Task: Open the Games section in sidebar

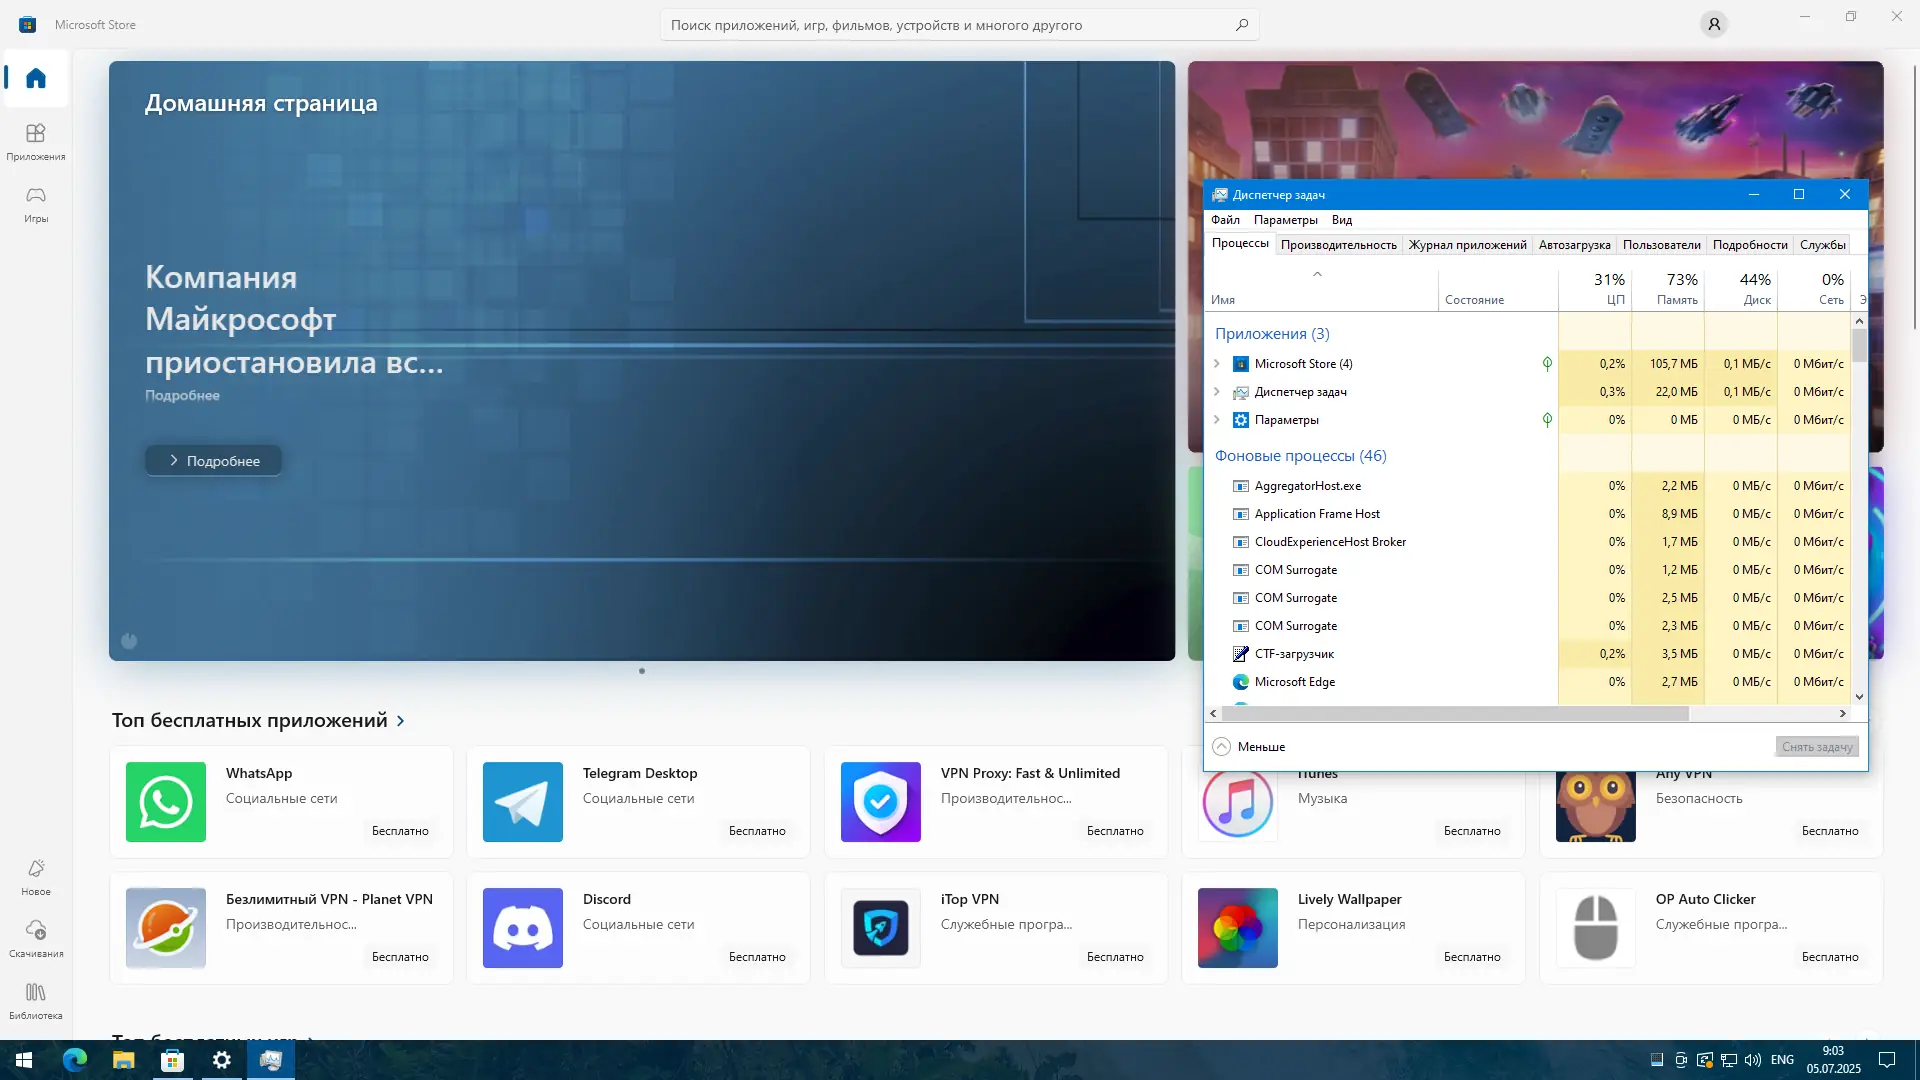Action: click(x=36, y=203)
